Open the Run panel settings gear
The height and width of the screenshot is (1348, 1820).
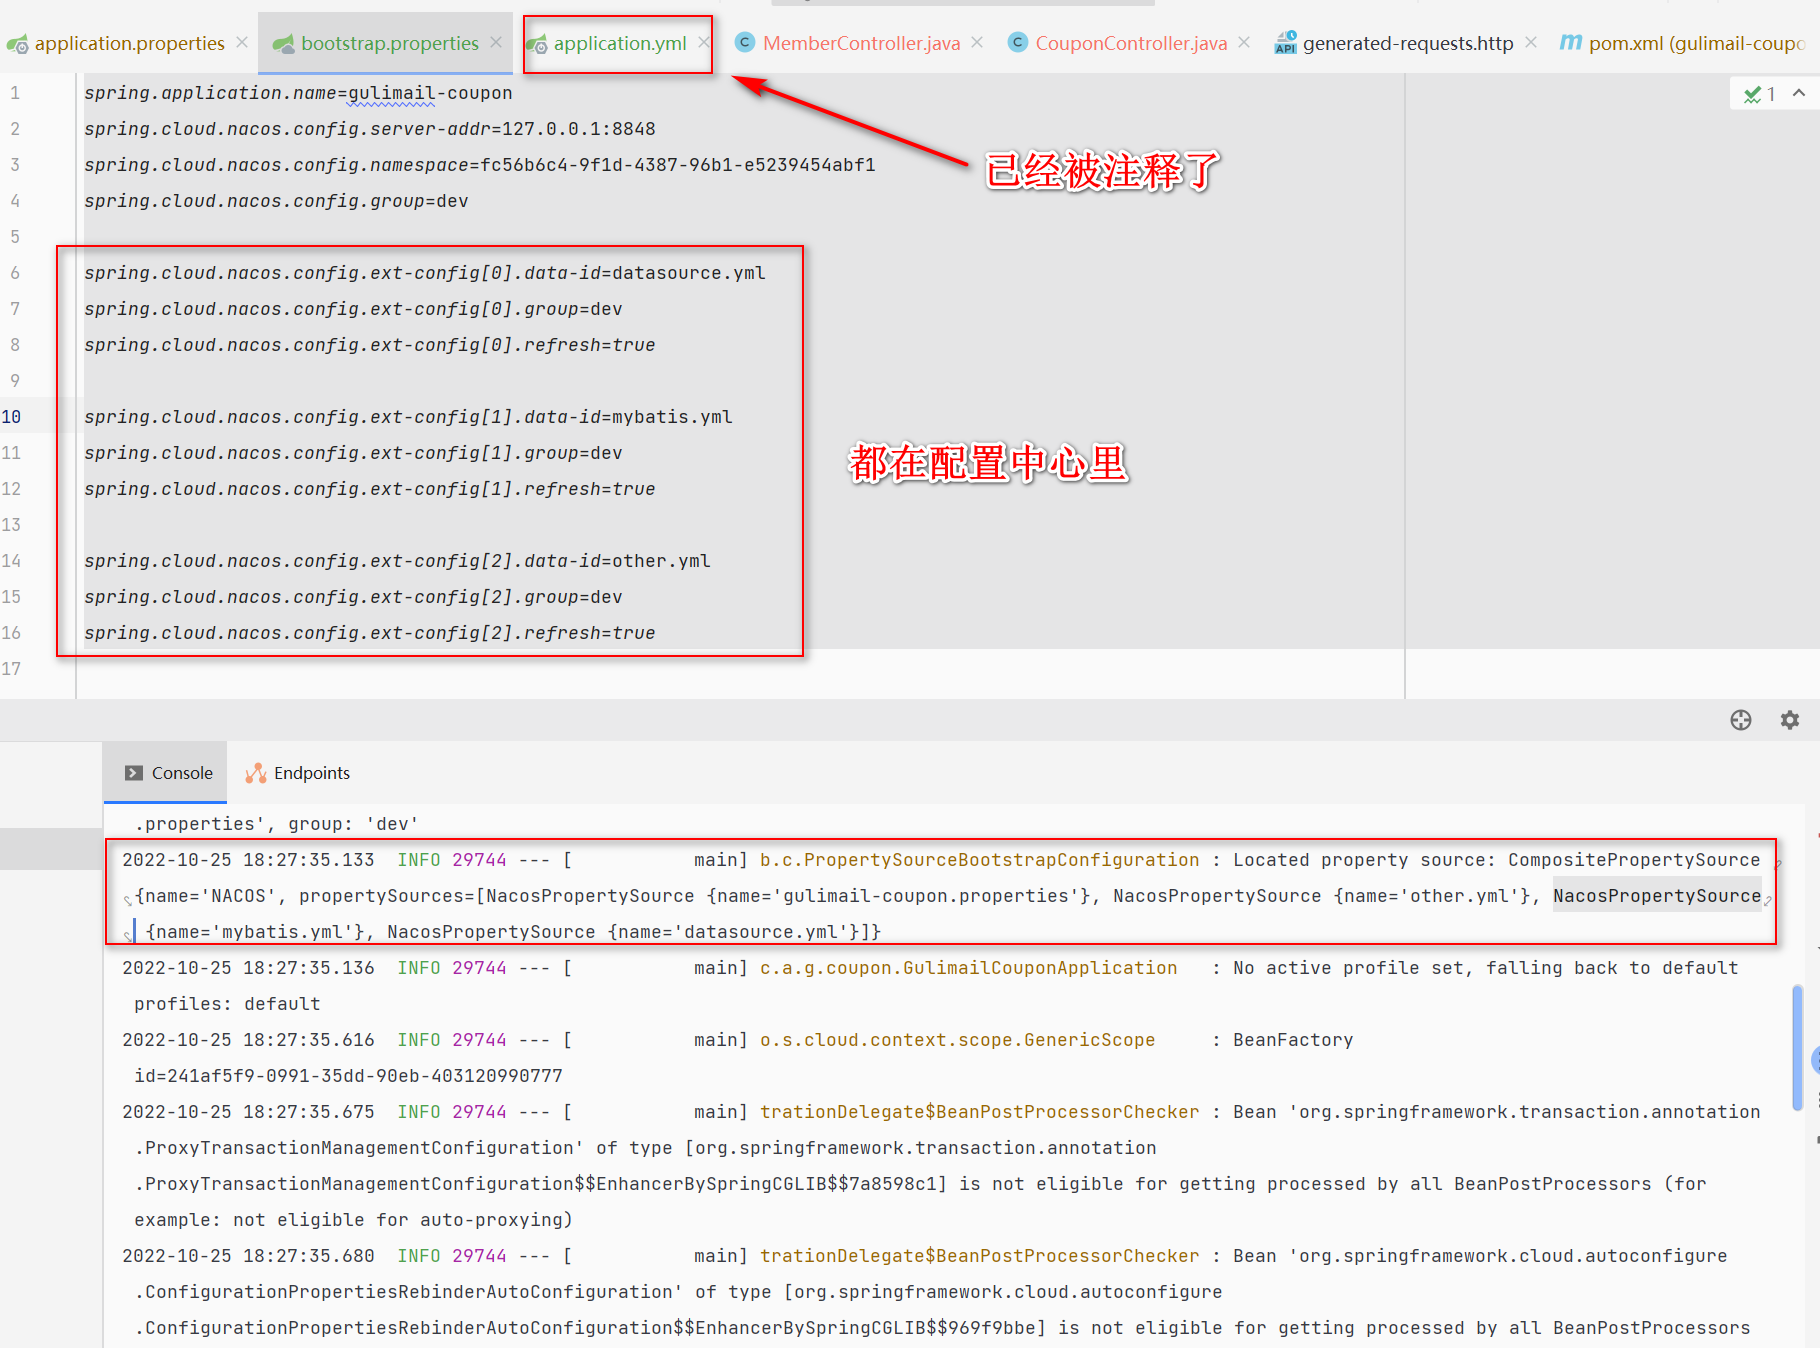[x=1790, y=720]
